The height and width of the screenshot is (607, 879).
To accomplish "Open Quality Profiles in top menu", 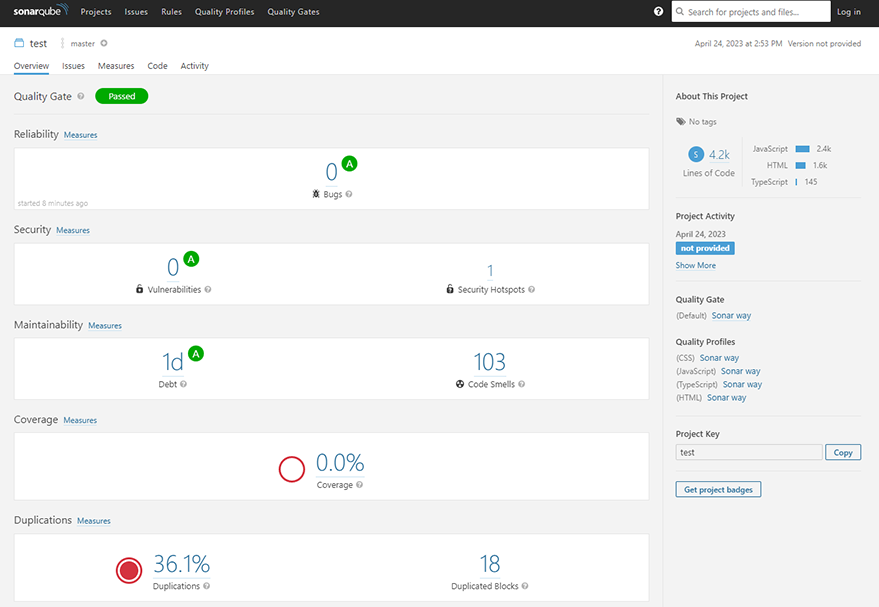I will tap(224, 11).
